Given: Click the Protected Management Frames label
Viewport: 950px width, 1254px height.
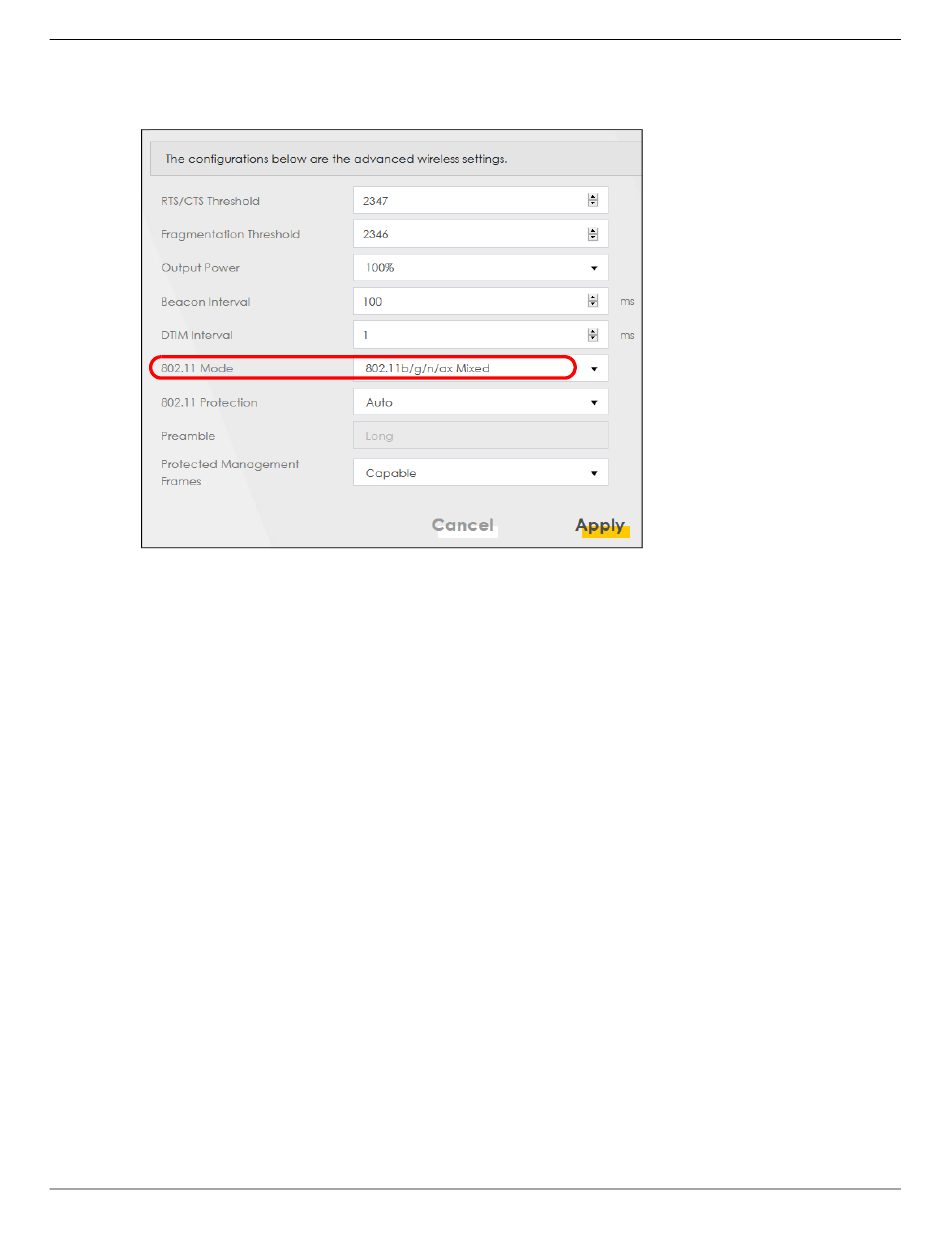Looking at the screenshot, I should click(230, 472).
